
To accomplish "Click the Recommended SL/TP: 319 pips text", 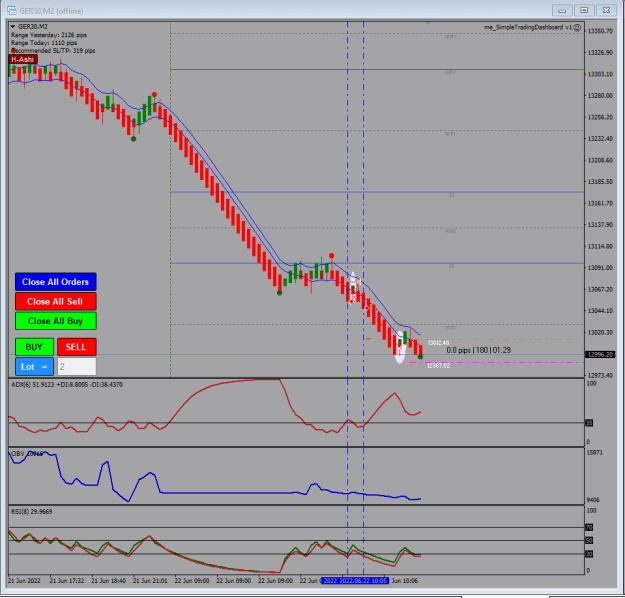I will pyautogui.click(x=53, y=51).
